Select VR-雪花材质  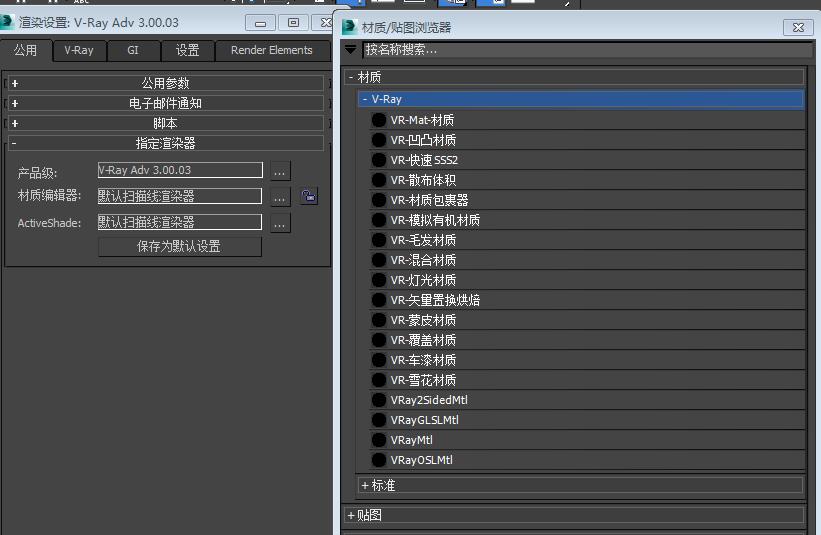click(587, 380)
